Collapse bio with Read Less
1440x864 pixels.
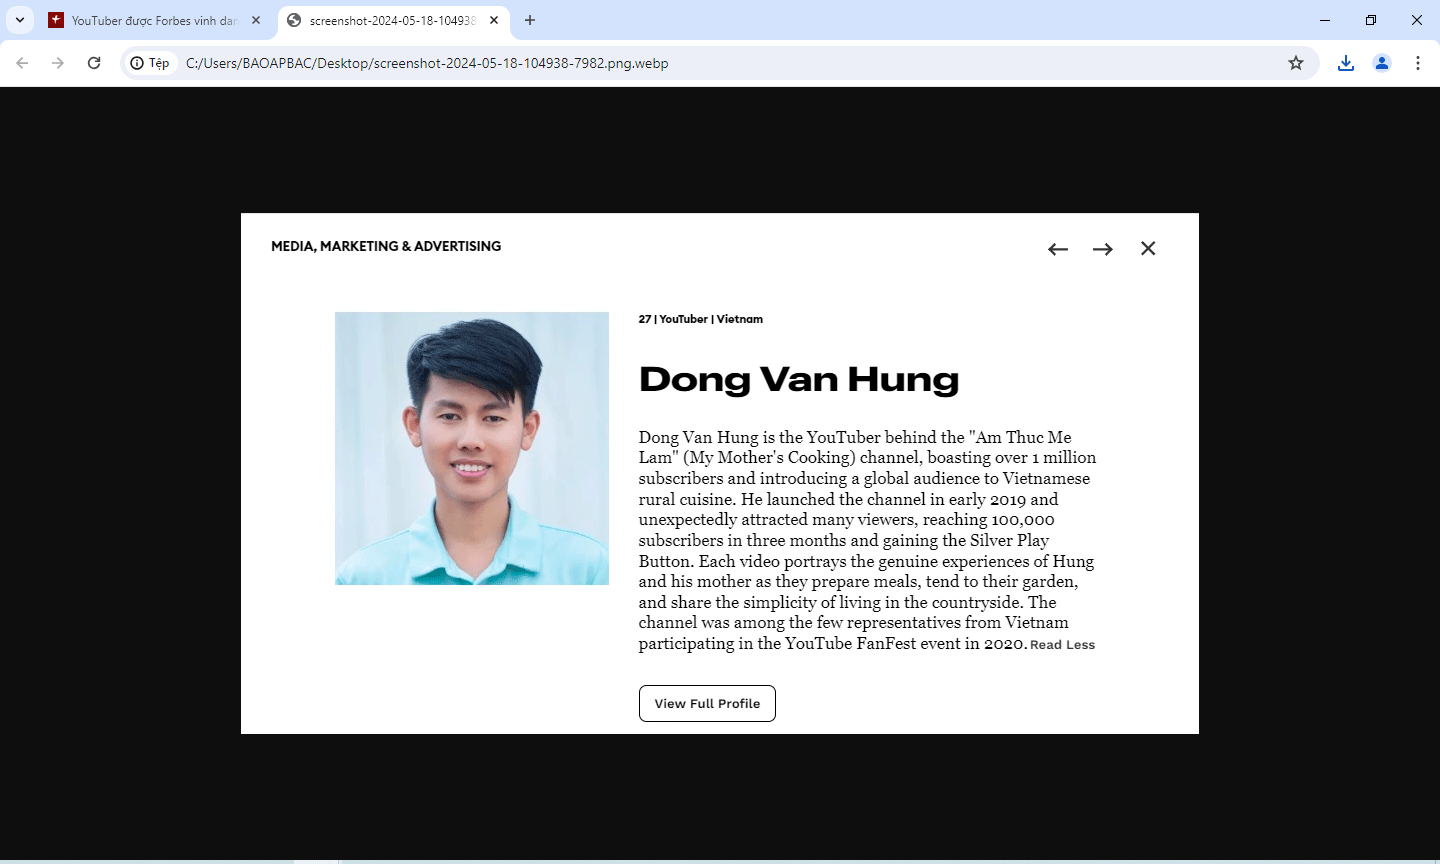1062,645
